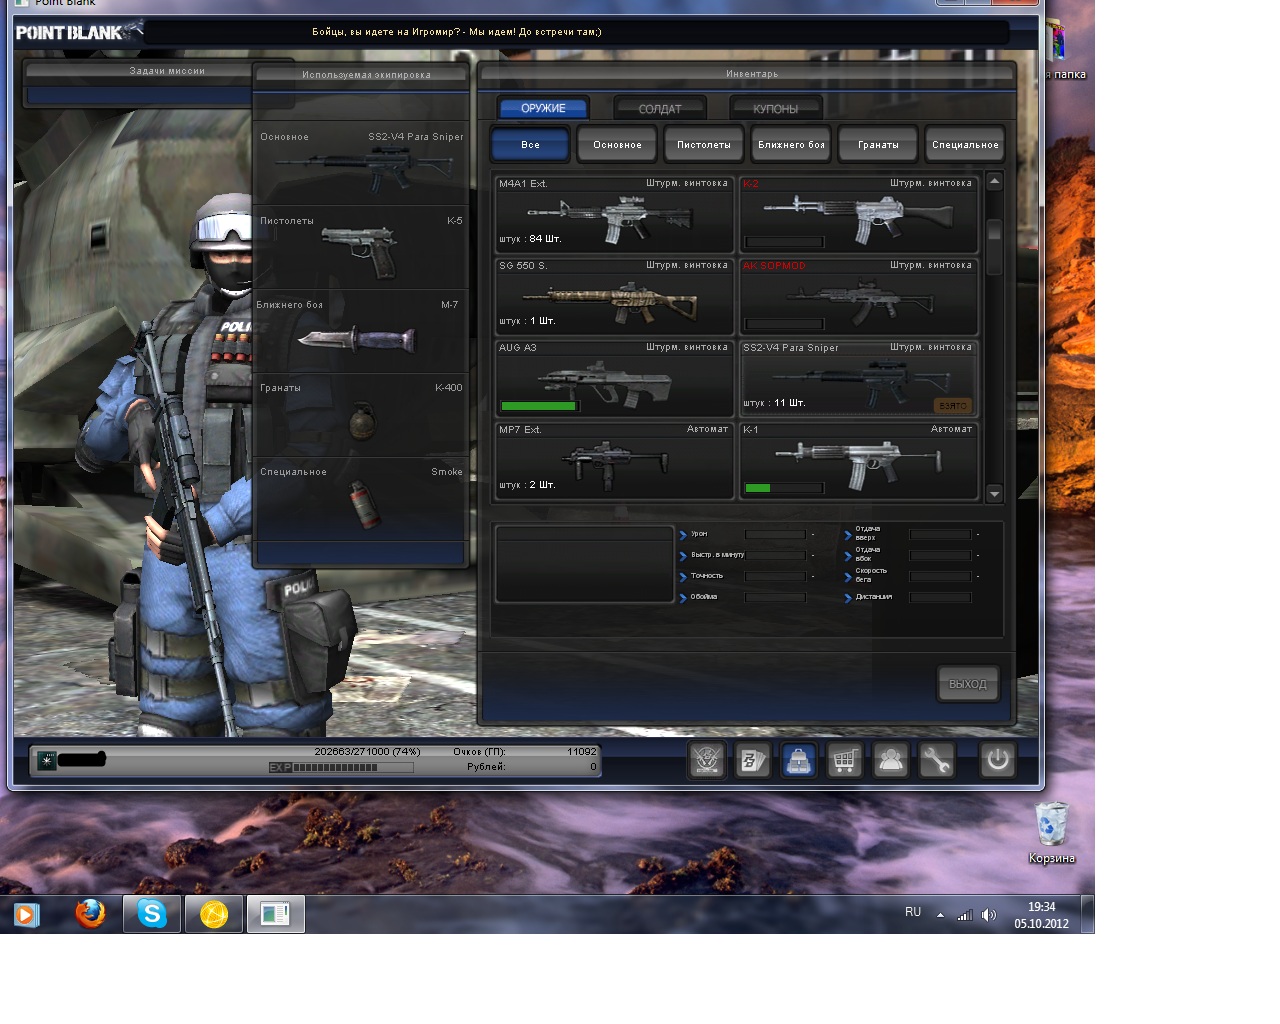Open the clan emblem menu in bottom bar
Image resolution: width=1280 pixels, height=1024 pixels.
point(707,761)
